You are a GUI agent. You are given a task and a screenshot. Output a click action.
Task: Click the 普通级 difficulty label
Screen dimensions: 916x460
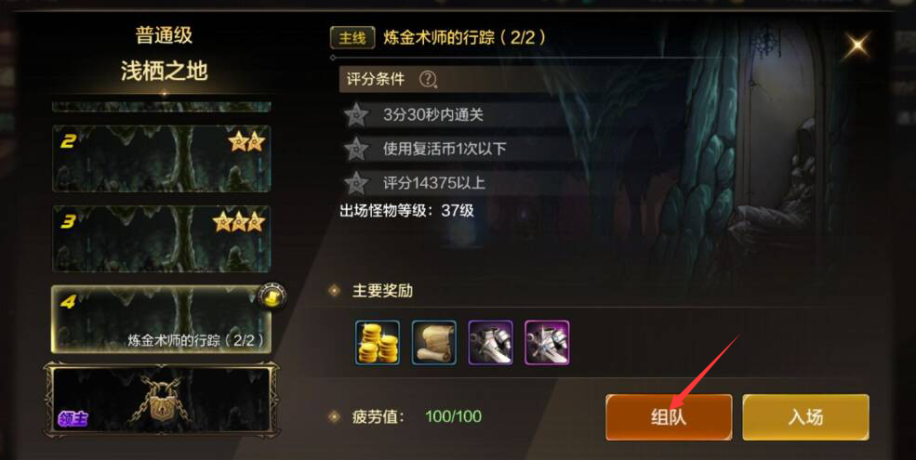point(164,36)
